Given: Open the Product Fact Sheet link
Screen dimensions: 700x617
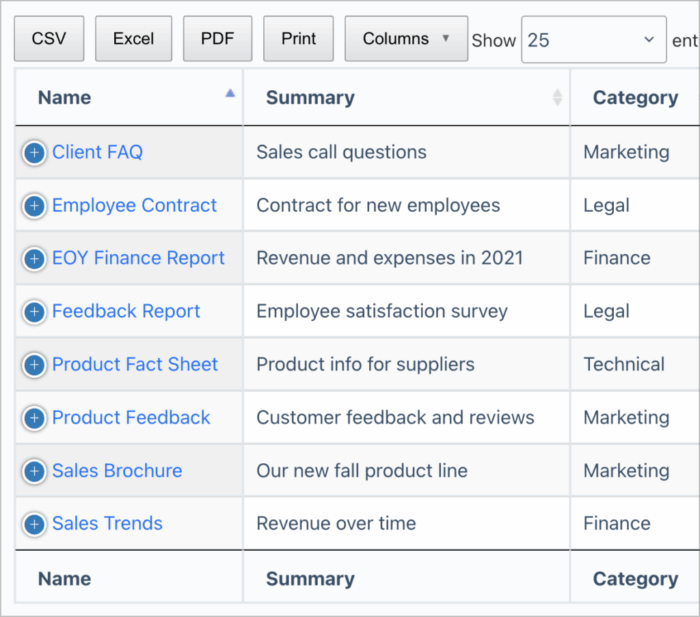Looking at the screenshot, I should (x=135, y=364).
